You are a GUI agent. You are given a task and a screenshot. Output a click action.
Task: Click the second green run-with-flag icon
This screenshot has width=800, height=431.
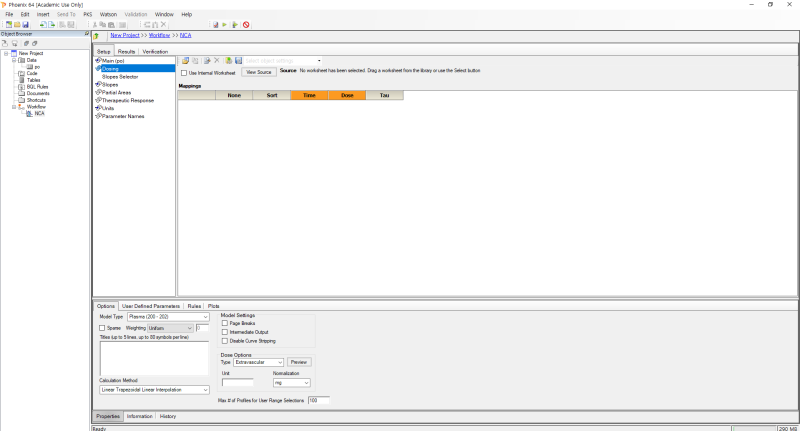235,24
